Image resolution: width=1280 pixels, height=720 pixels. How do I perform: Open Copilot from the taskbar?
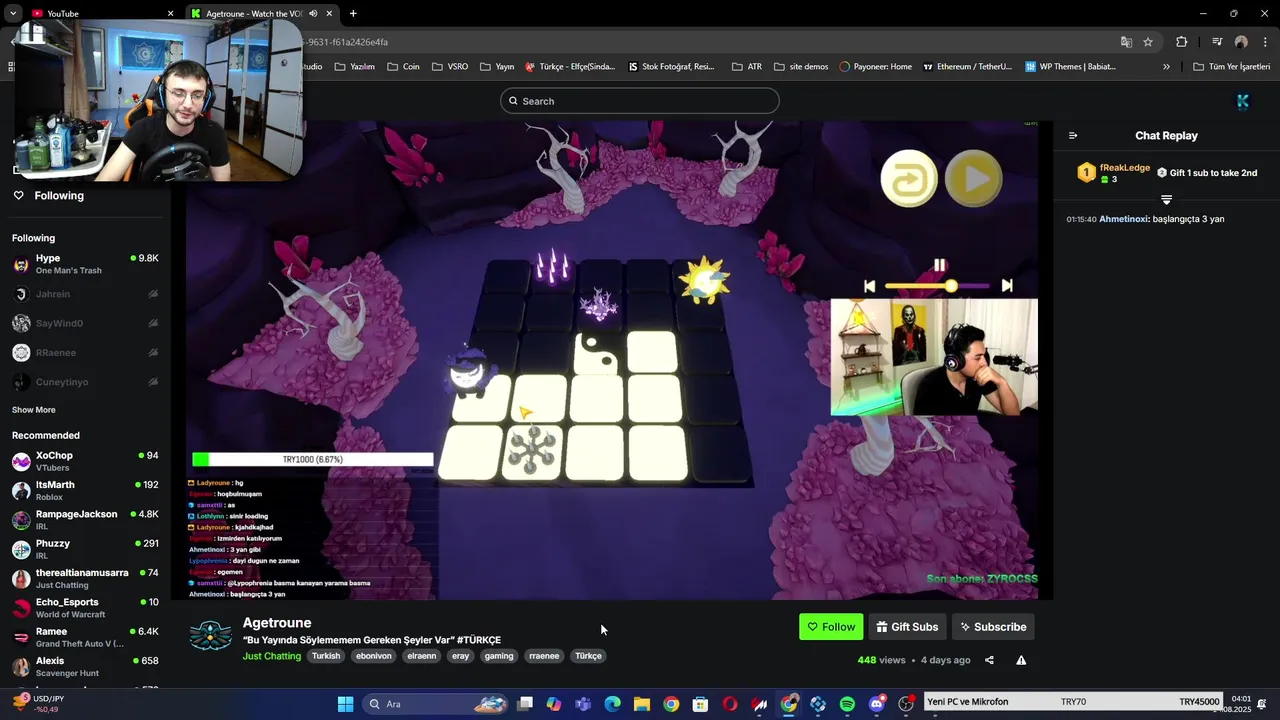click(x=554, y=704)
